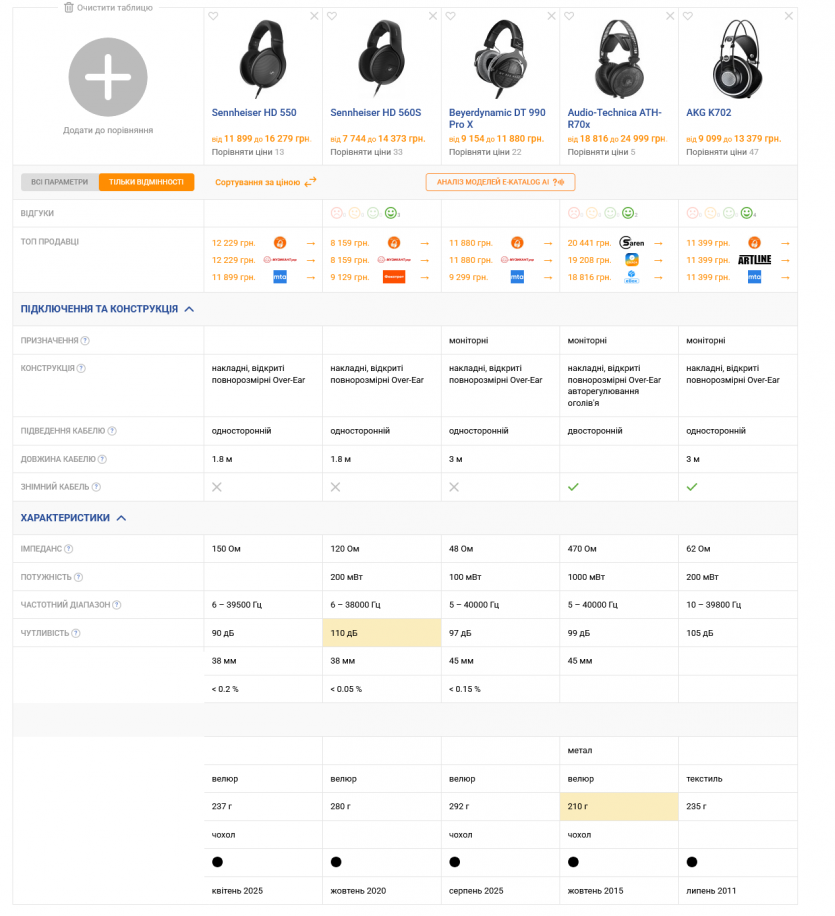This screenshot has width=835, height=916.
Task: Toggle the heart on Beyerdynamic DT 990 Pro X
Action: 451,16
